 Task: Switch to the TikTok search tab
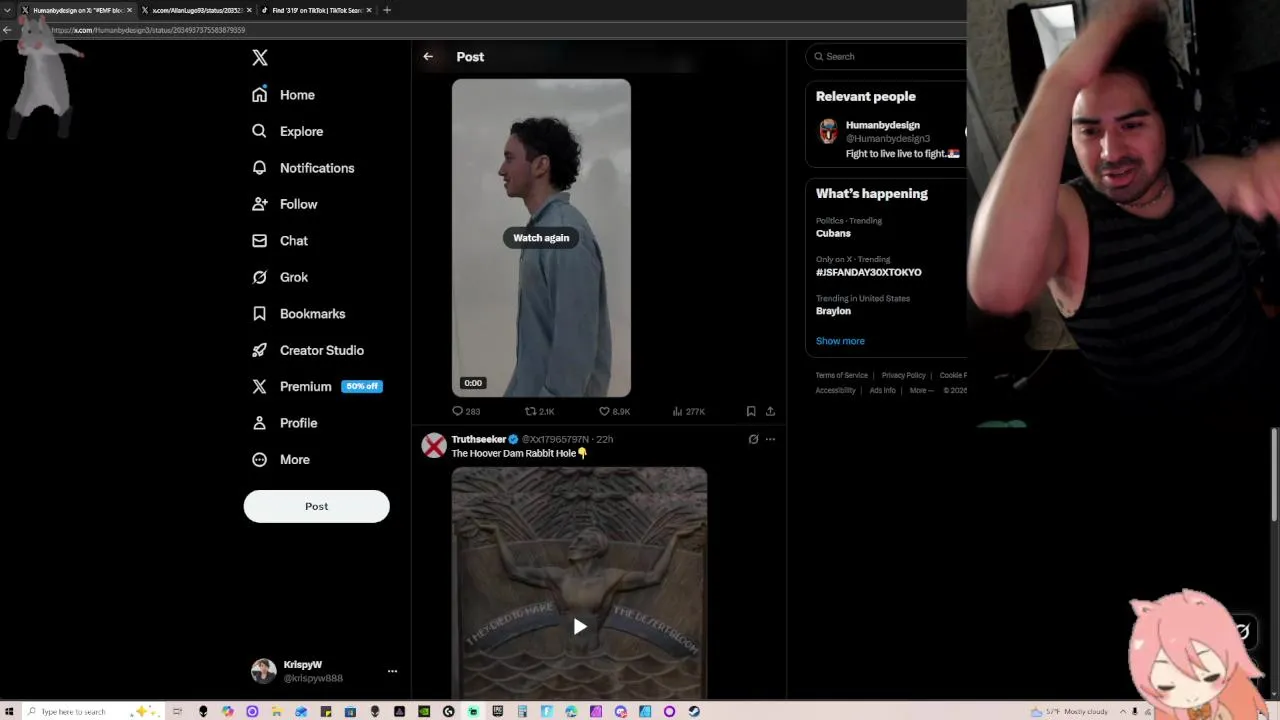[x=316, y=10]
